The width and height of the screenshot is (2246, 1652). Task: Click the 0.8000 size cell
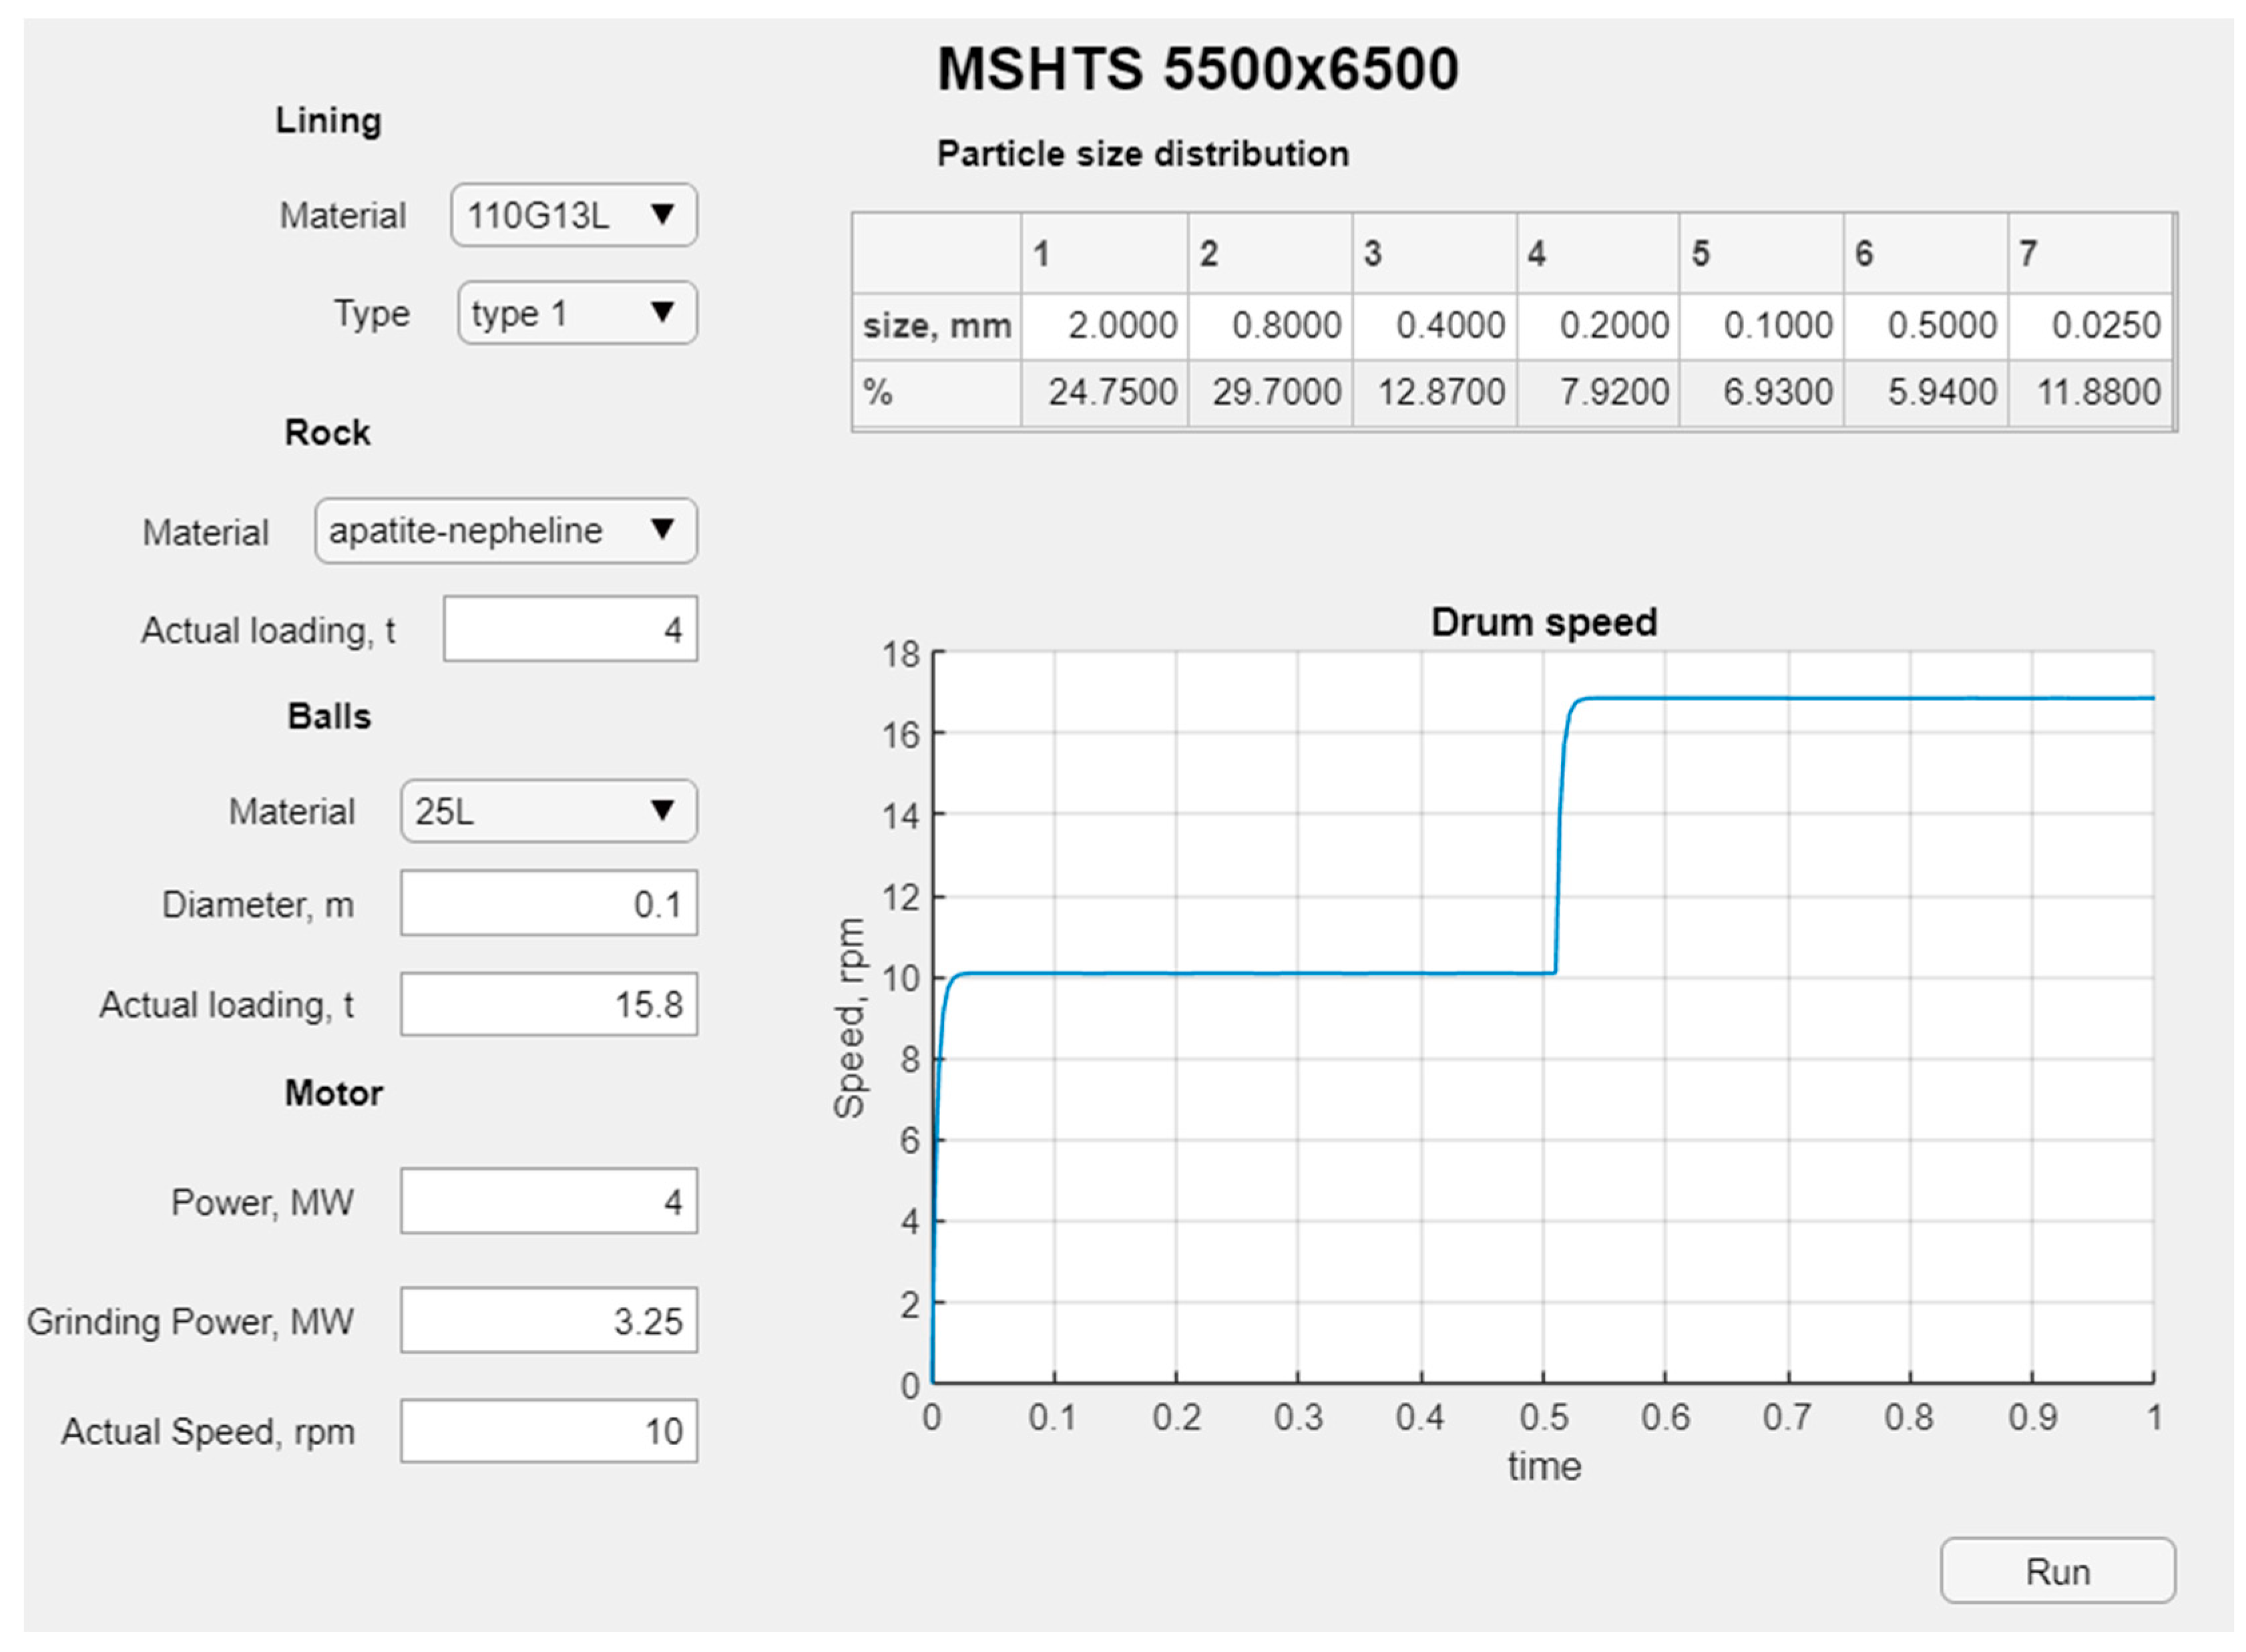1269,326
